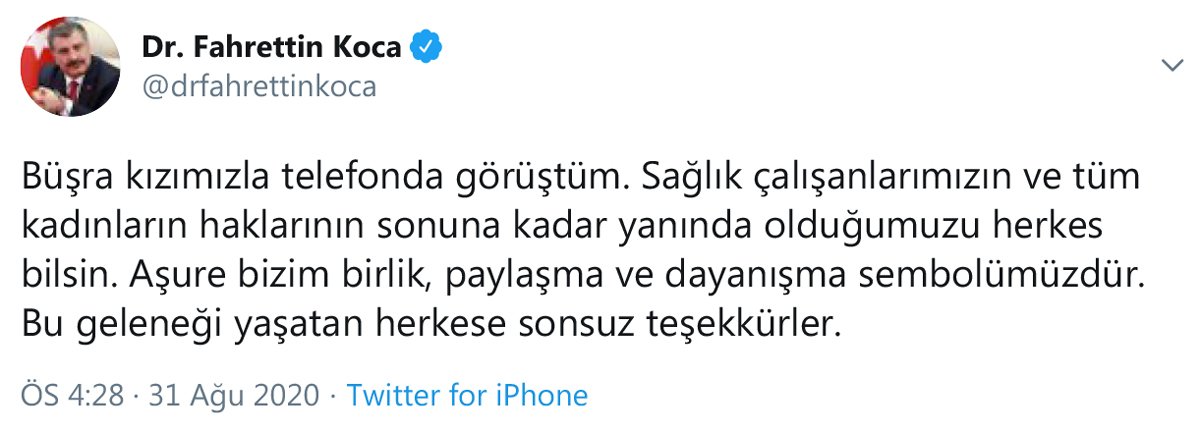Click the Twitter for iPhone source link

click(x=467, y=395)
